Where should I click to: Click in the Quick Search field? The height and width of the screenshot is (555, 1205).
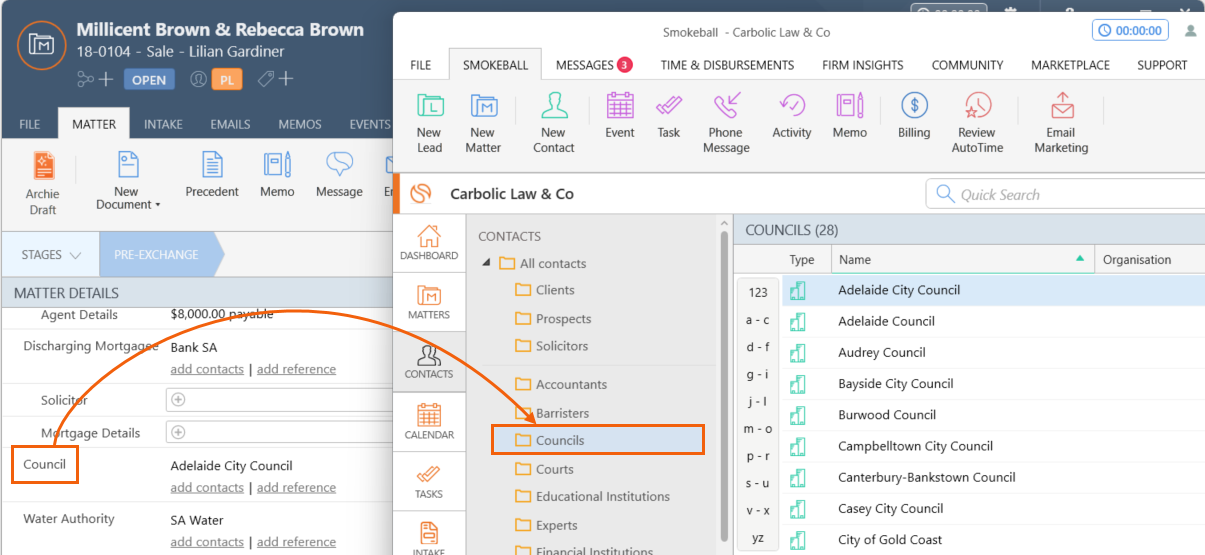coord(1065,194)
